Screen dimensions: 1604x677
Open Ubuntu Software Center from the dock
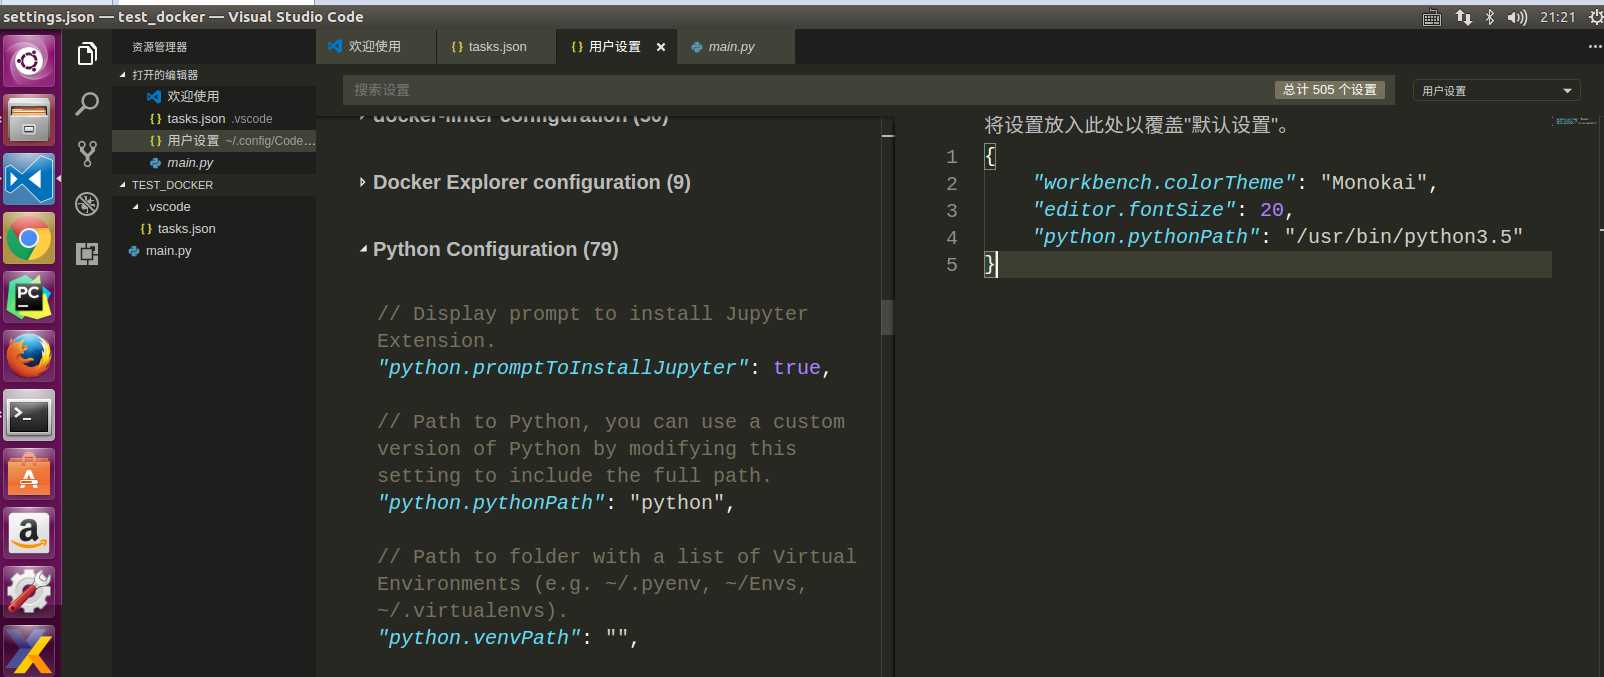pyautogui.click(x=29, y=475)
